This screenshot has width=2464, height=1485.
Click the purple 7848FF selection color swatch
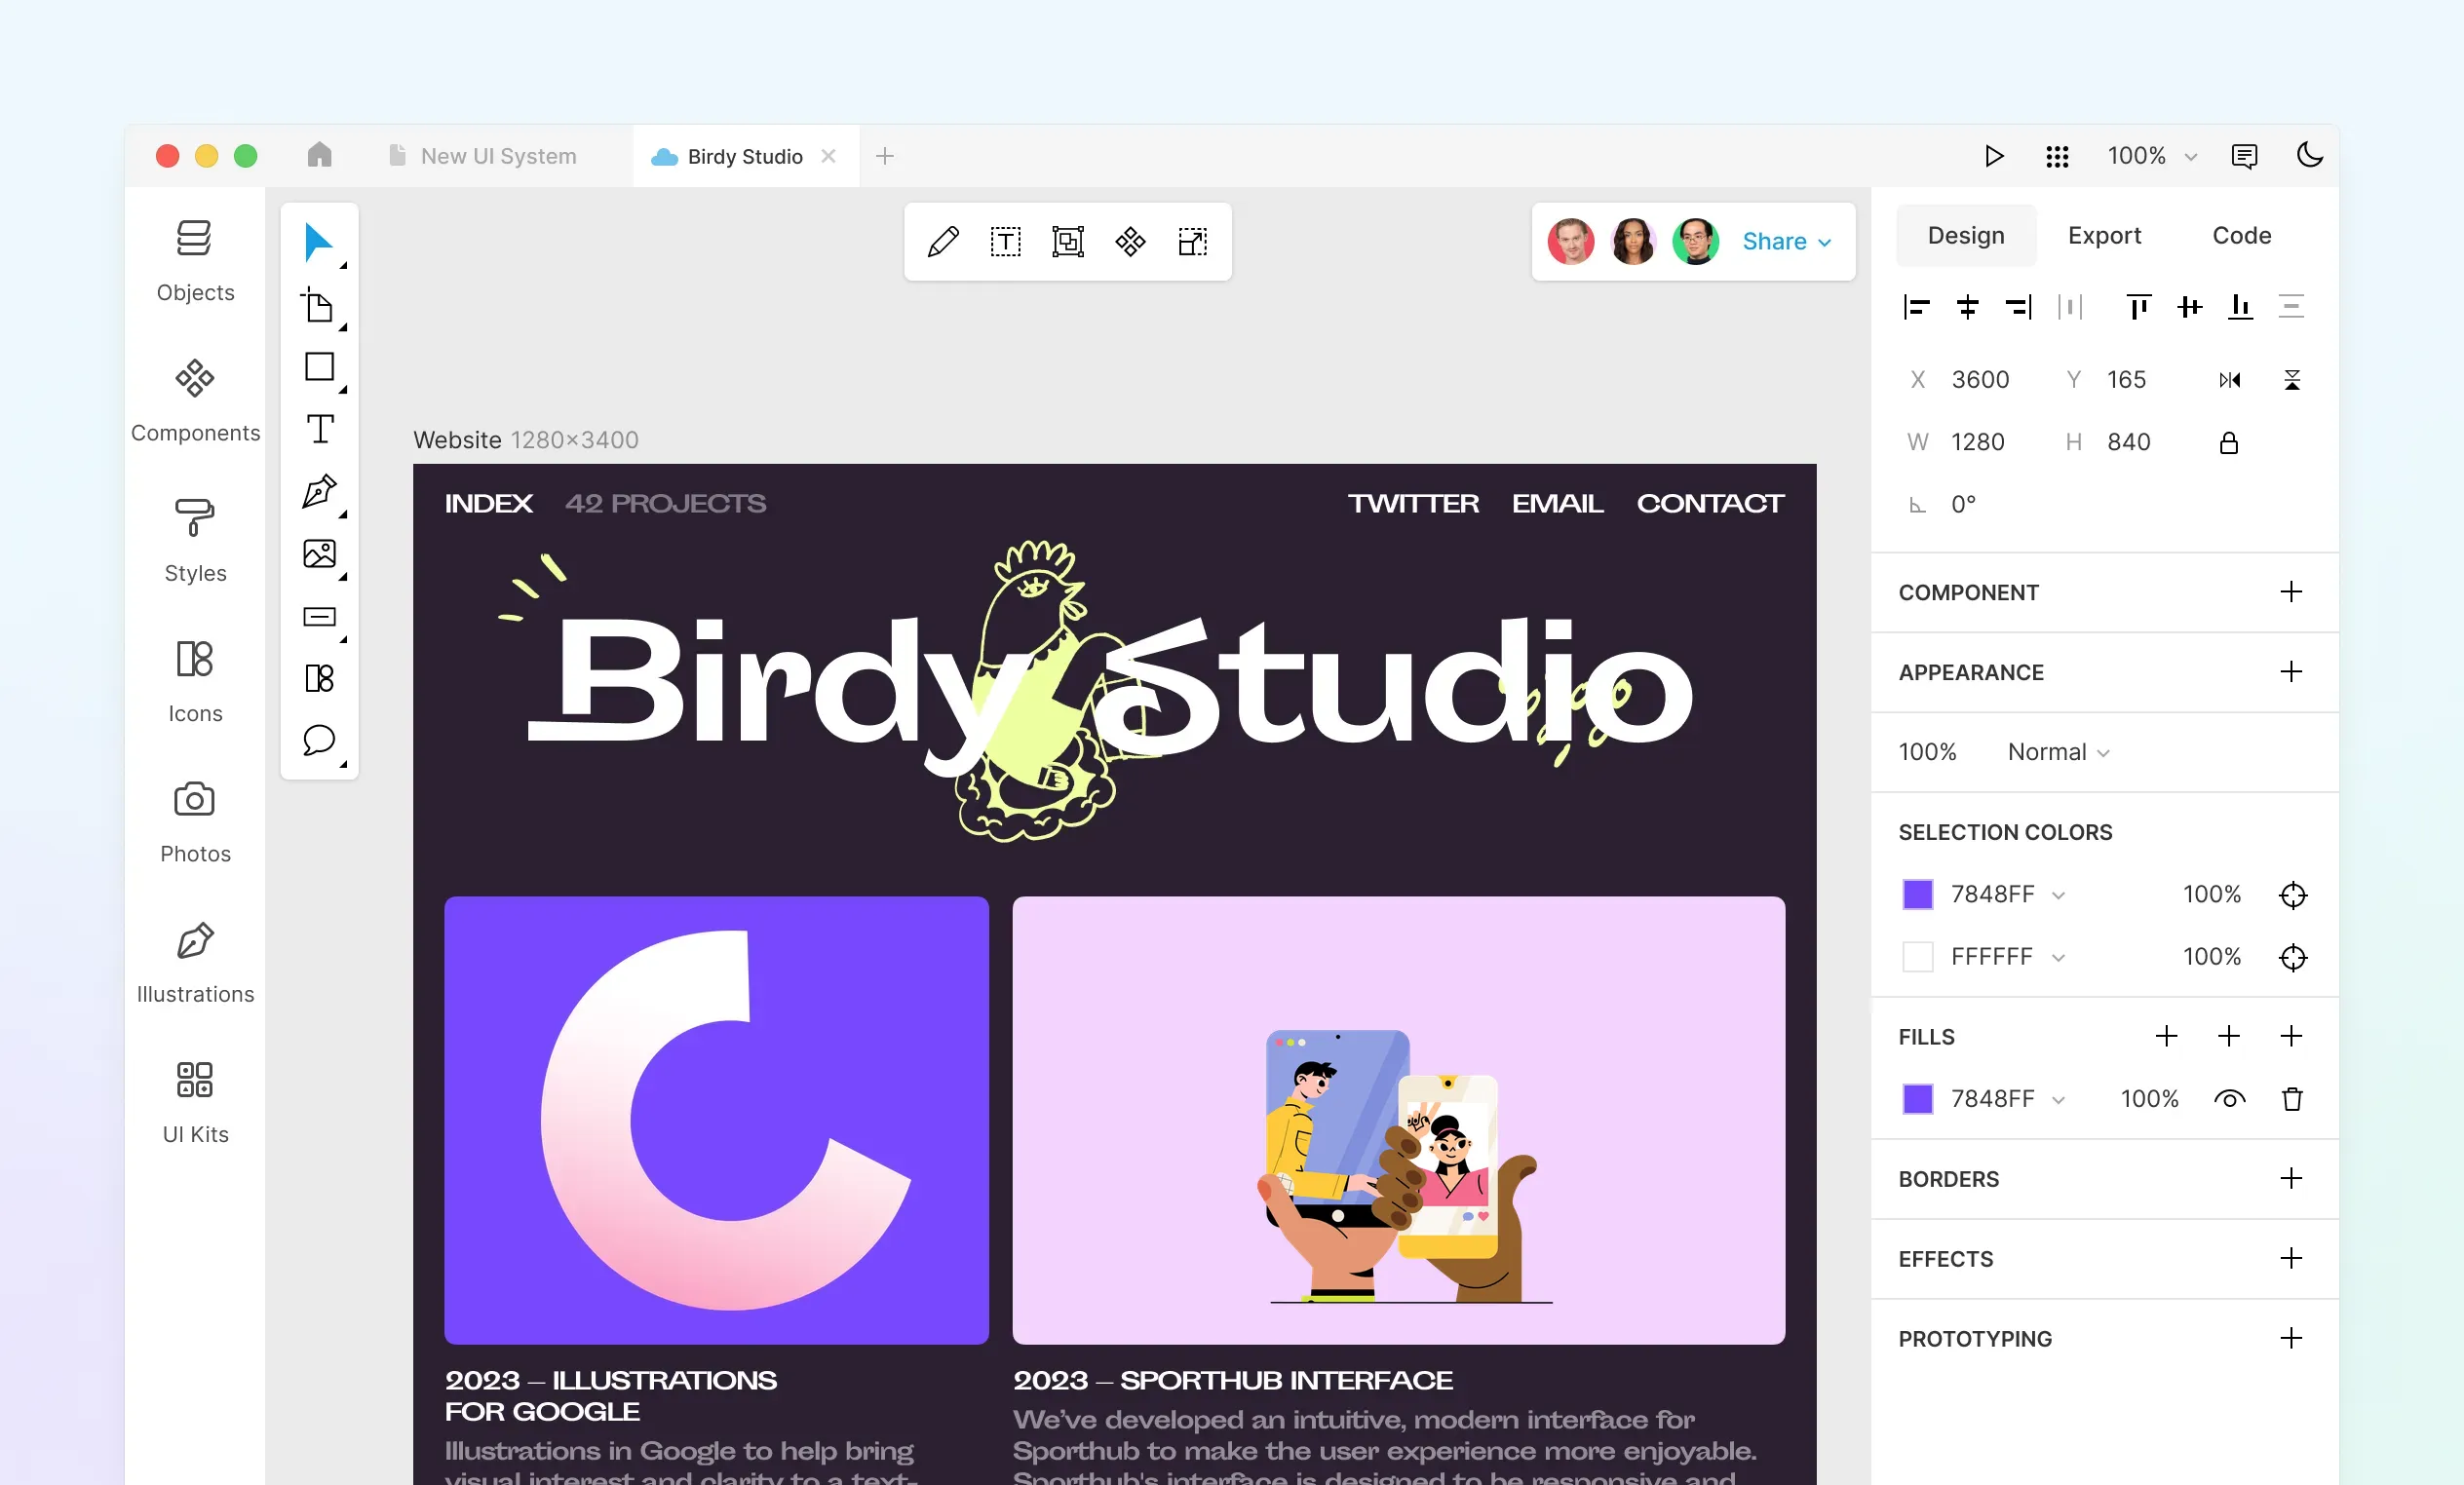coord(1917,895)
